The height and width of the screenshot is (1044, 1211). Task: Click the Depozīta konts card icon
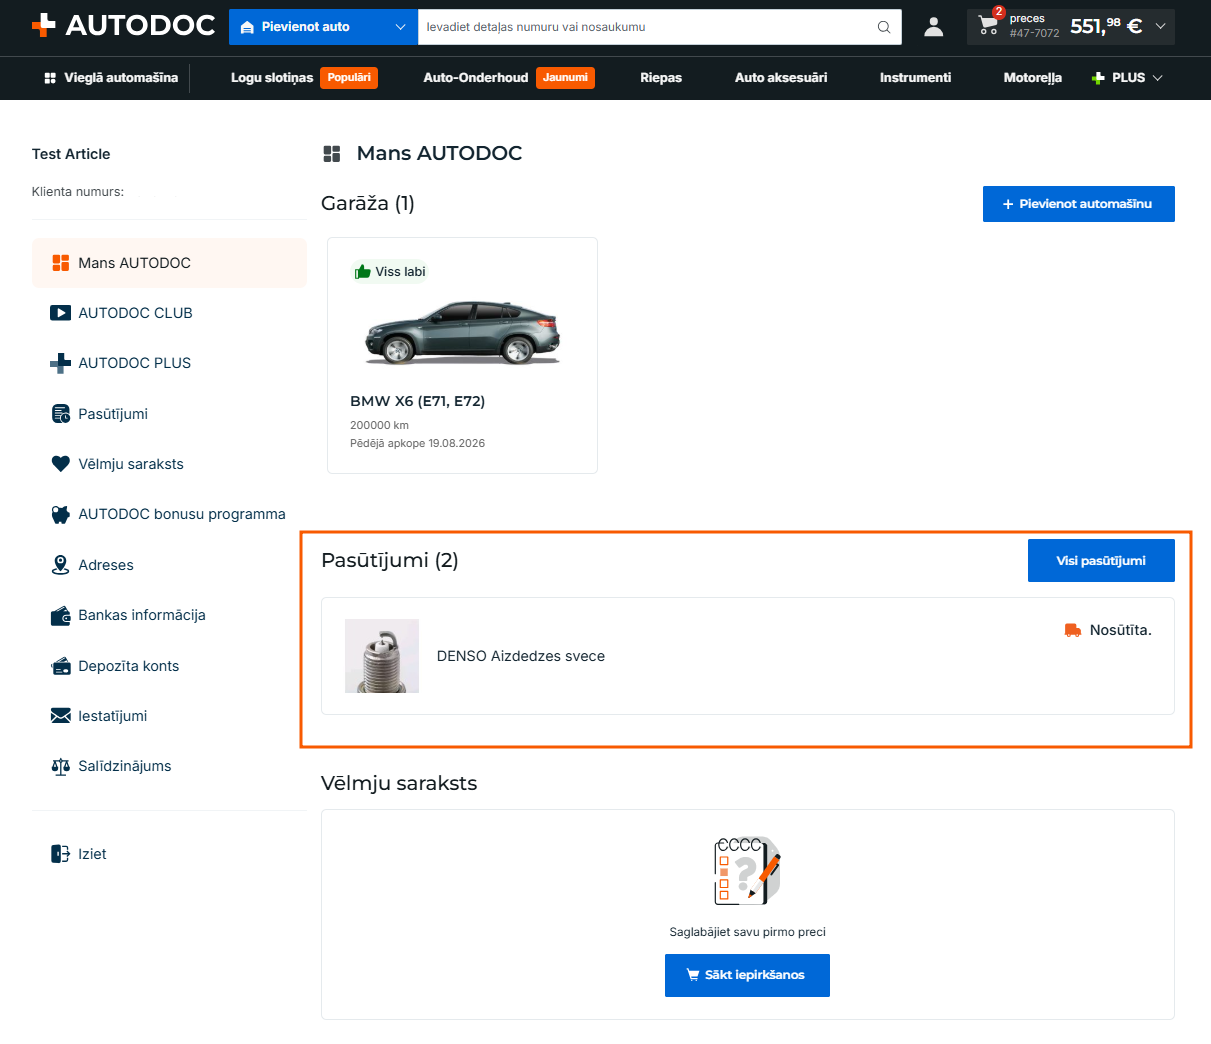tap(61, 666)
